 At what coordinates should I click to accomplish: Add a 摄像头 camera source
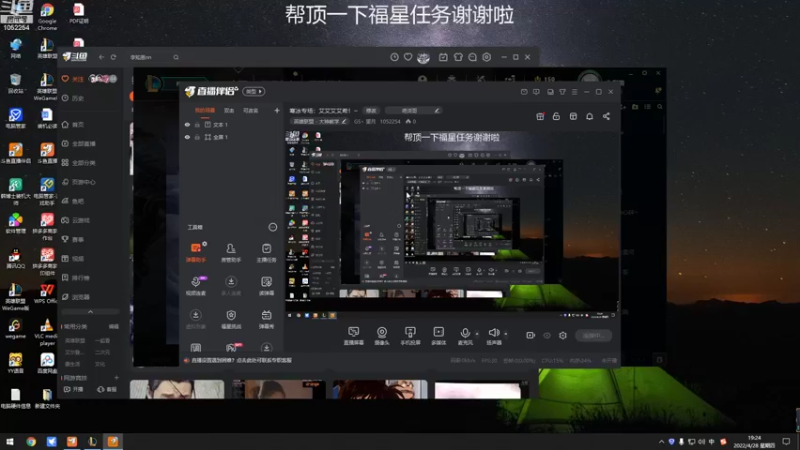[382, 336]
